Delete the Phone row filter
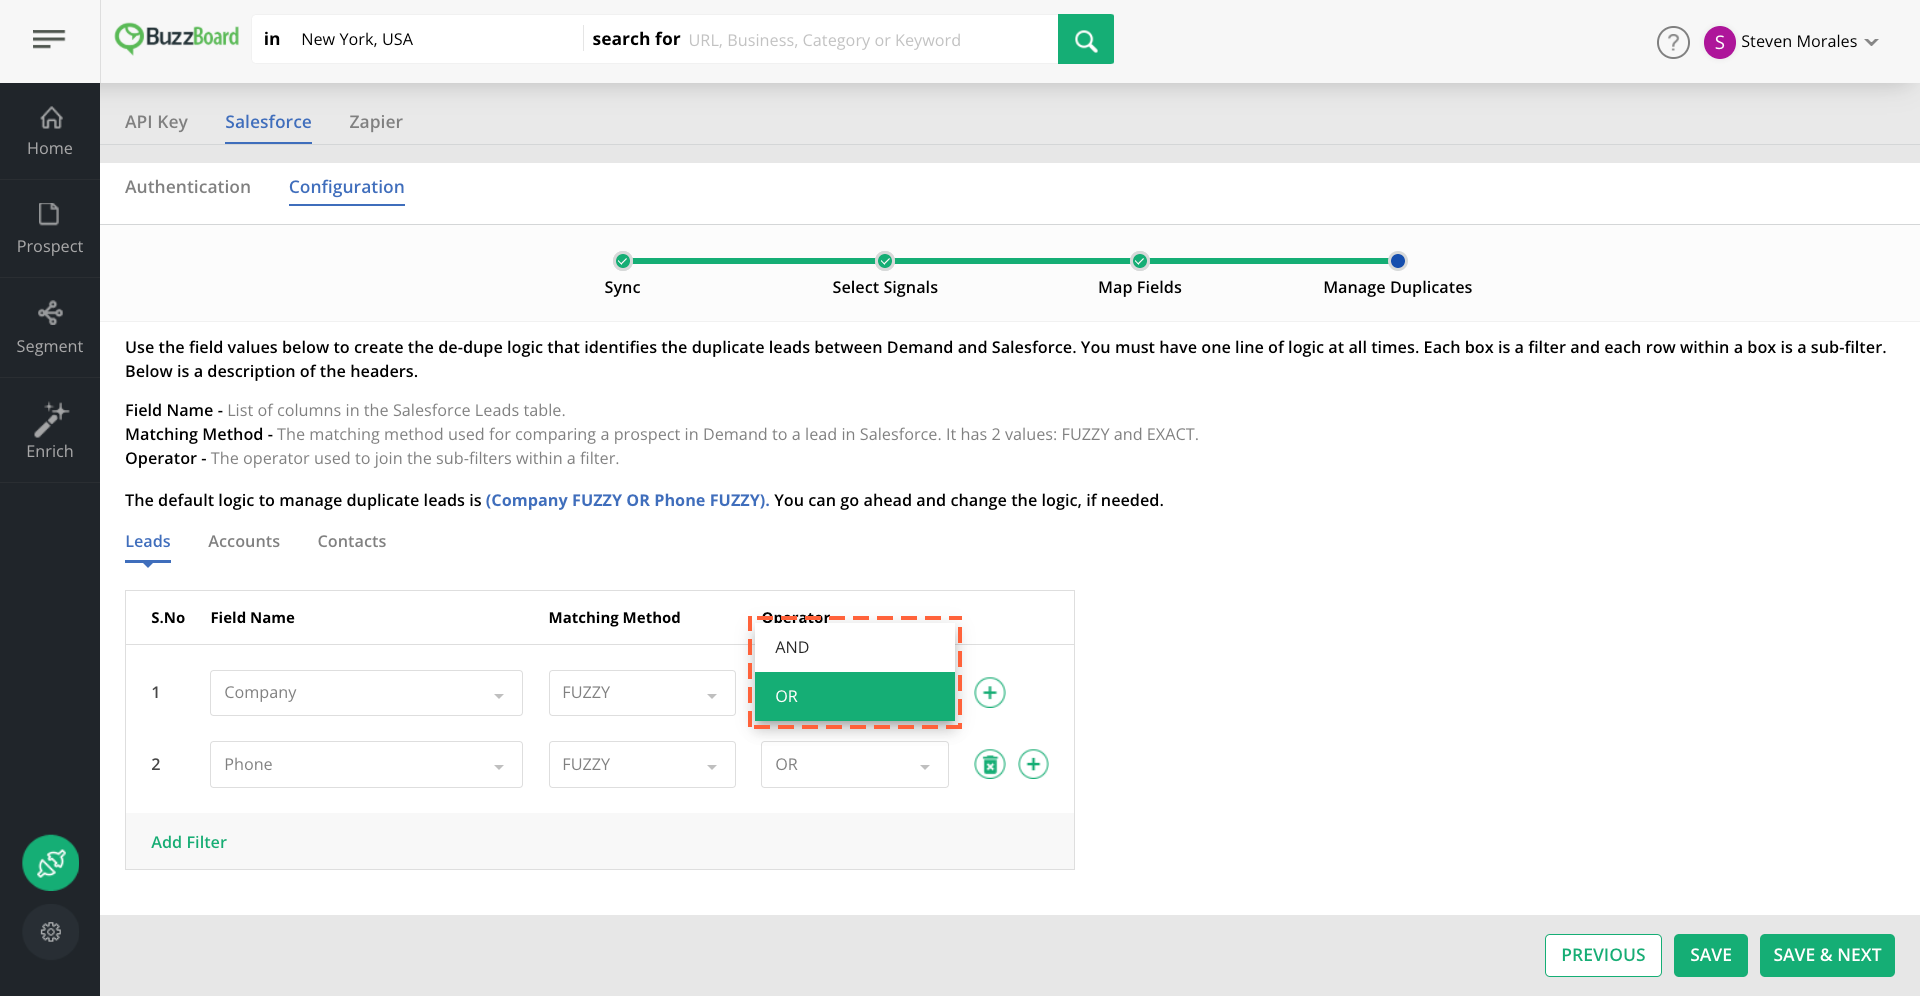Screen dimensions: 1920x996 pyautogui.click(x=990, y=765)
